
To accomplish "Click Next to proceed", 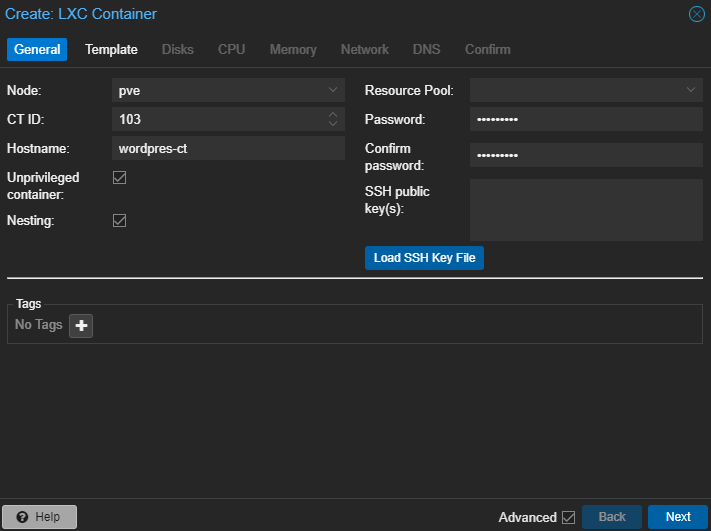I will point(678,517).
